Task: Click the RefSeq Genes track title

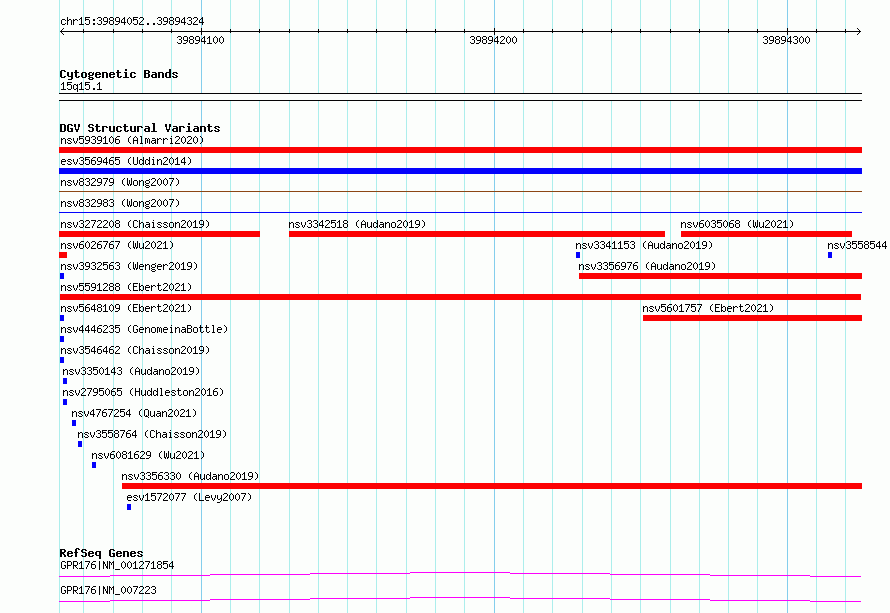Action: 102,553
